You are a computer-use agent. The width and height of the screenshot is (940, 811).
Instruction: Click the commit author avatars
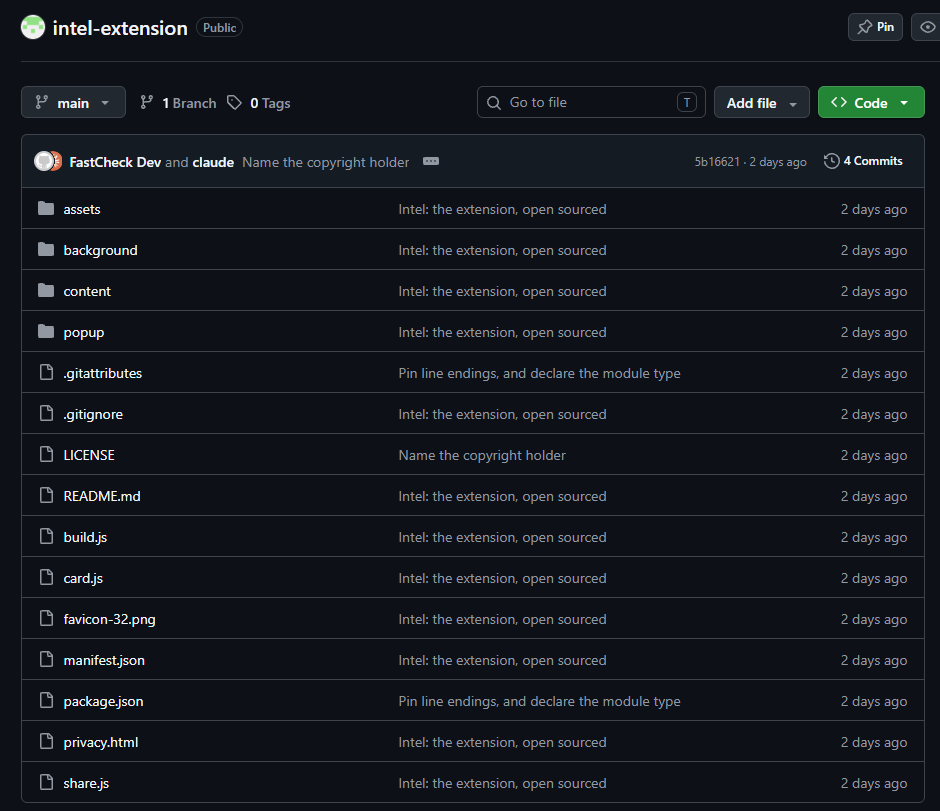[48, 161]
